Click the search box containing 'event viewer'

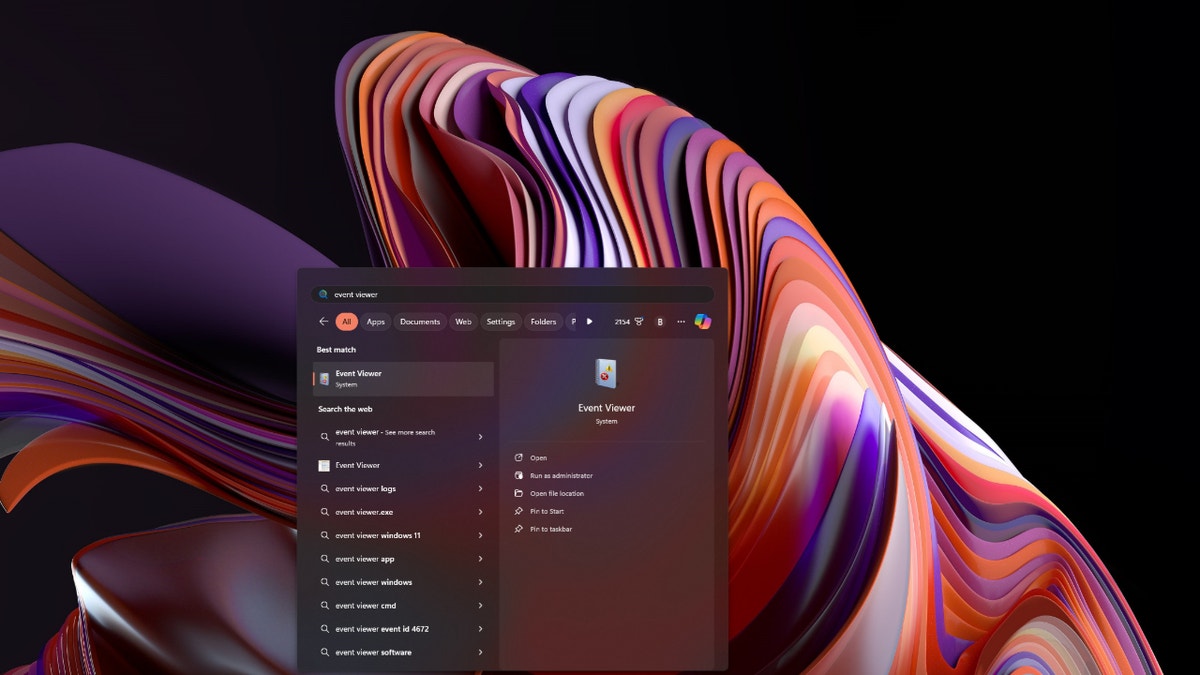coord(513,295)
